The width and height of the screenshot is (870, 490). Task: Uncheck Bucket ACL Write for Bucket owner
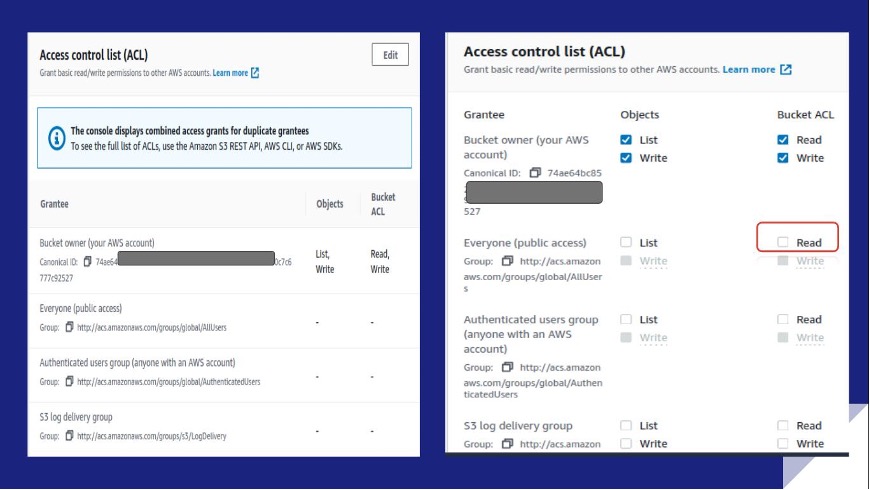783,158
